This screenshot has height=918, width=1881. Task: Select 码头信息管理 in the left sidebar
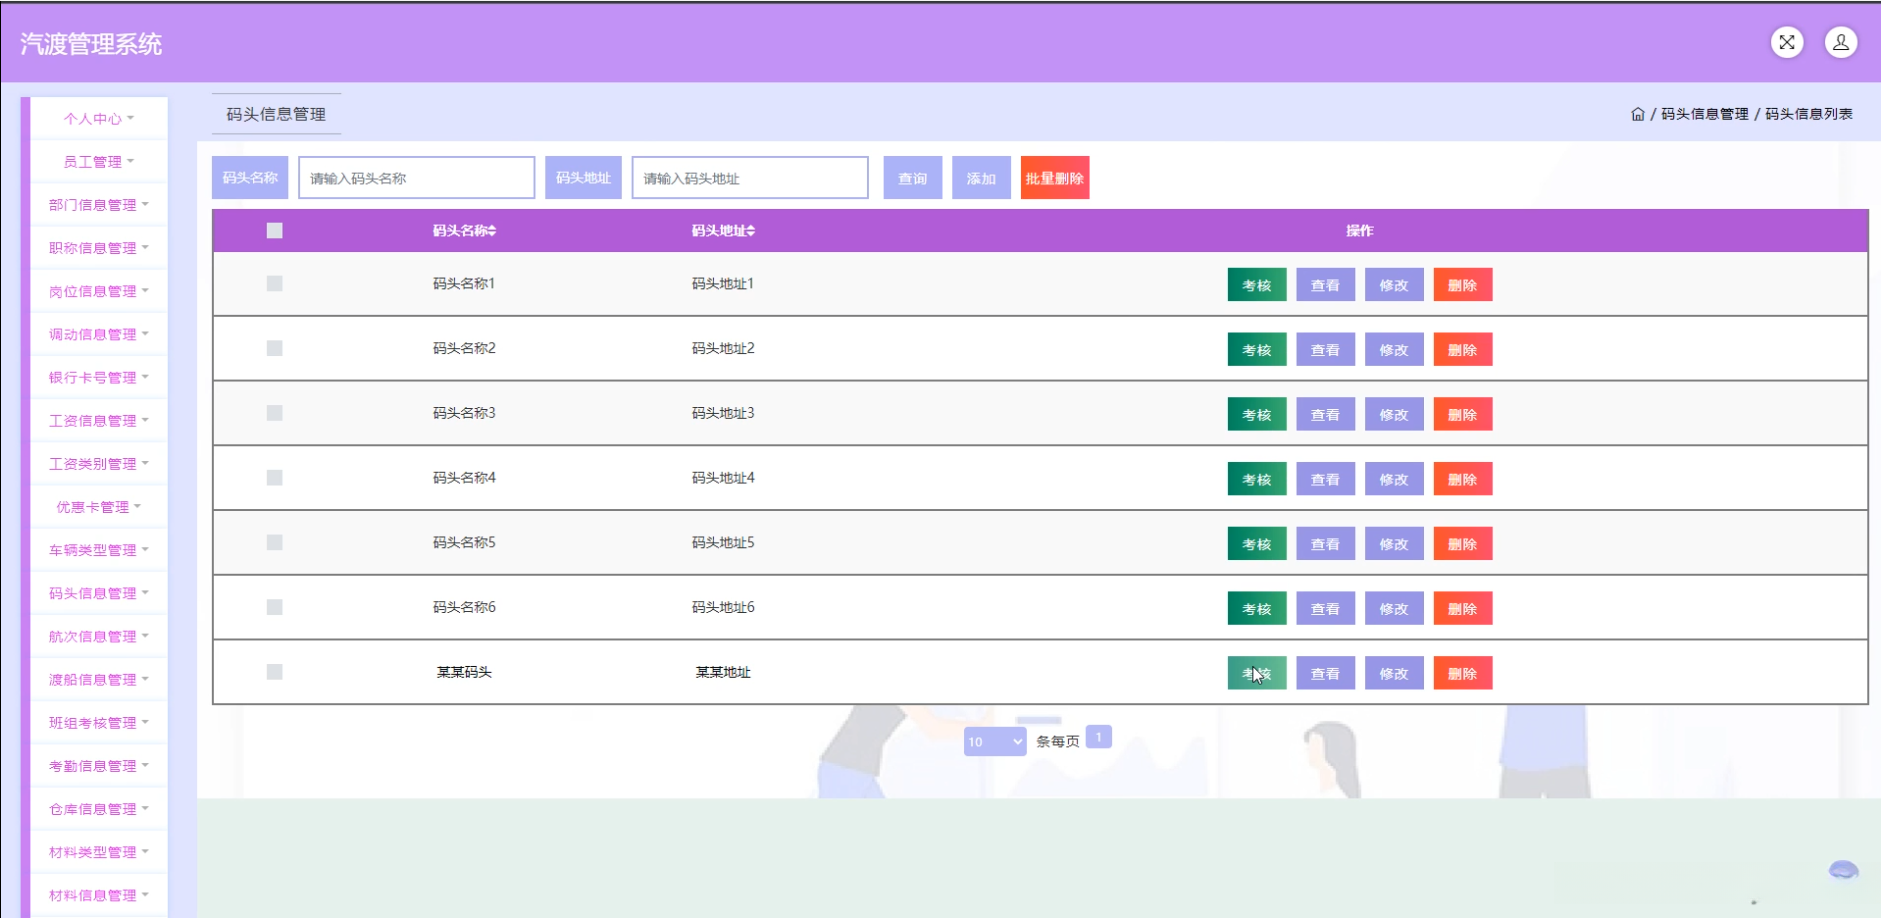point(99,593)
